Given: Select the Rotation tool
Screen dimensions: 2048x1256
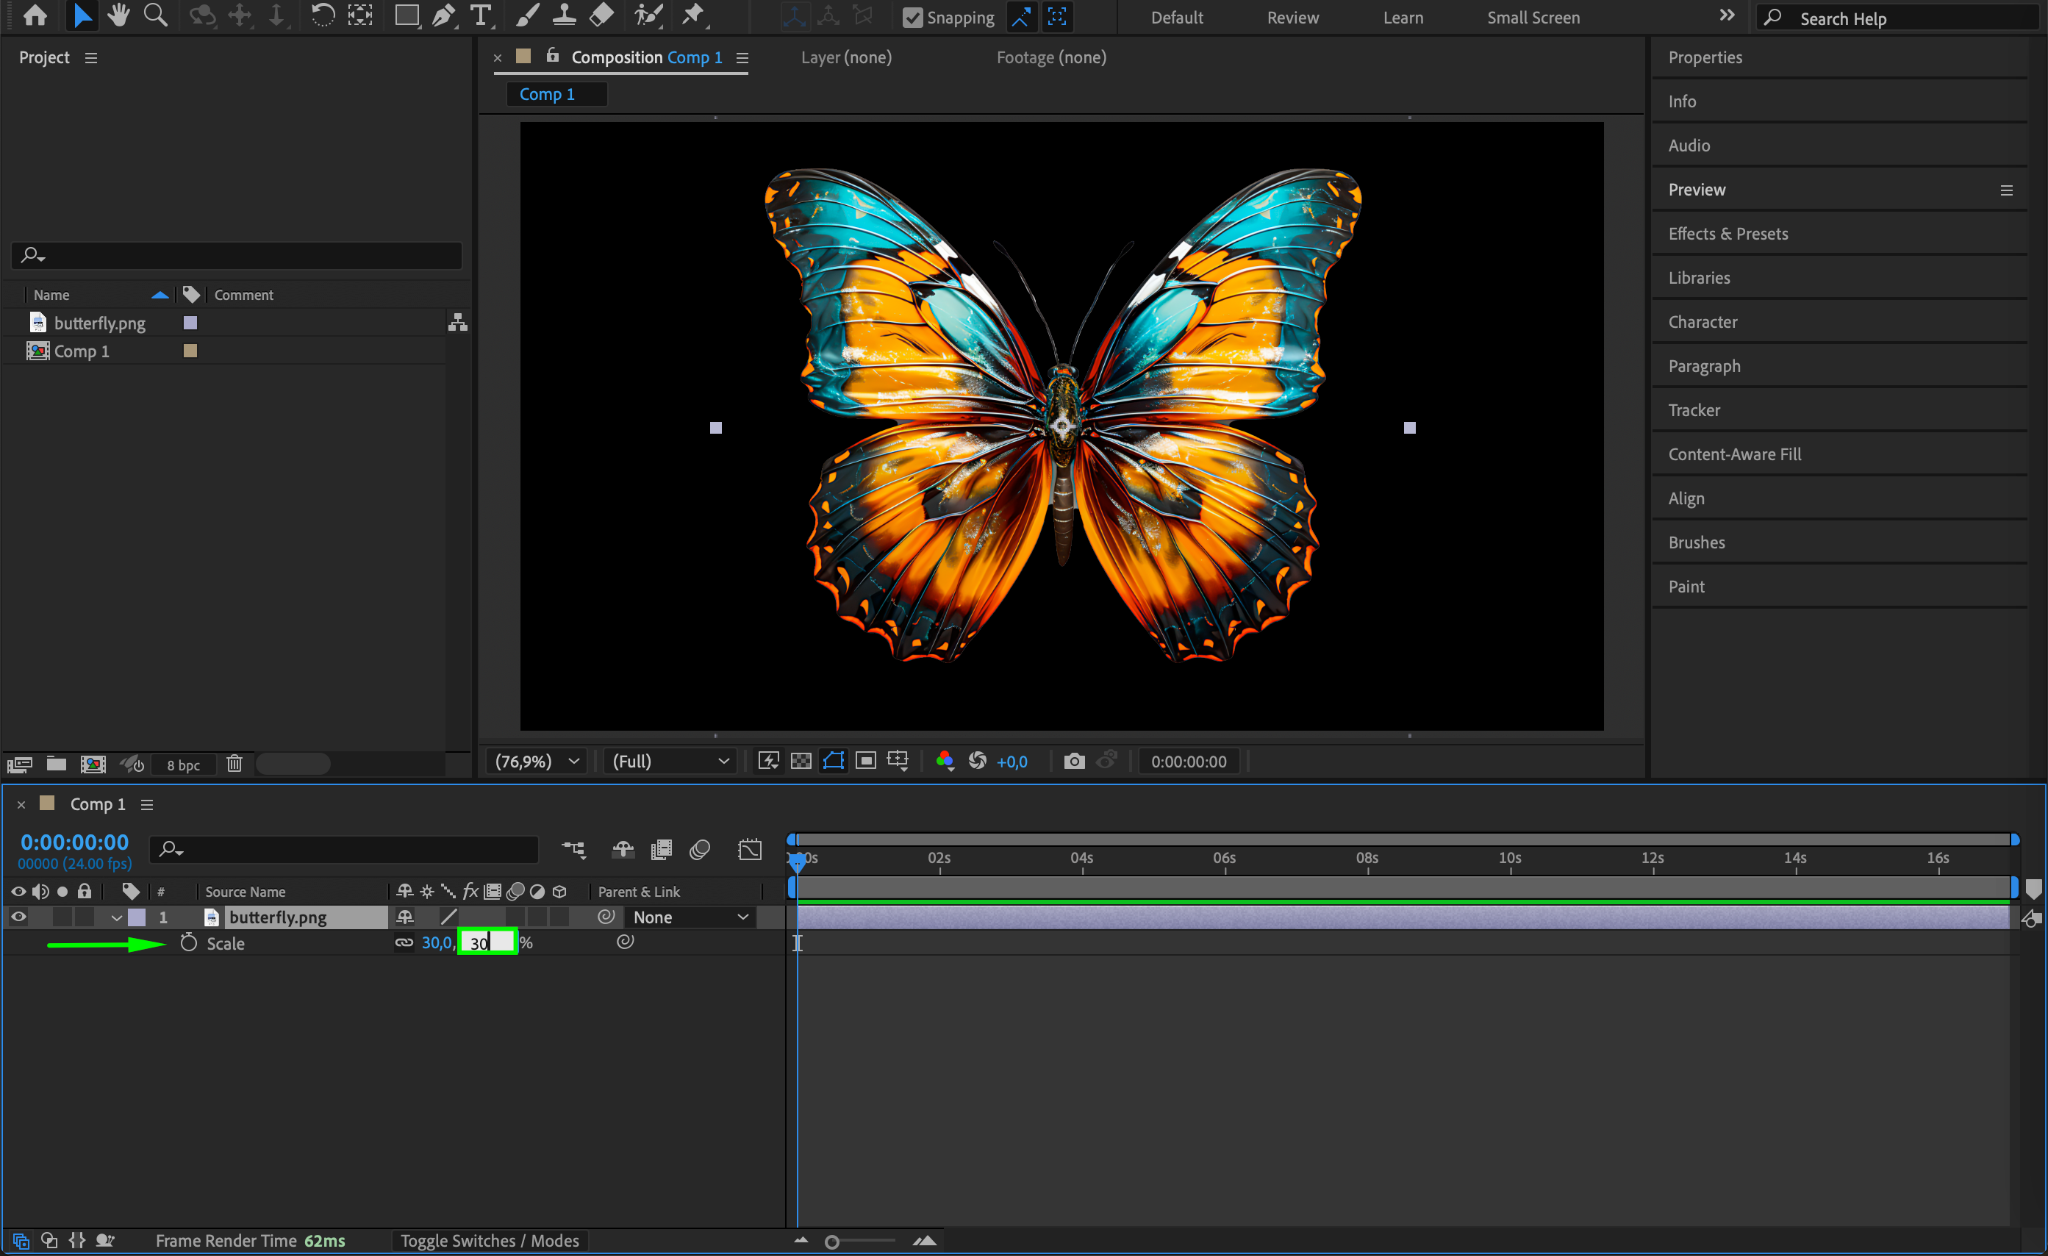Looking at the screenshot, I should pos(322,15).
